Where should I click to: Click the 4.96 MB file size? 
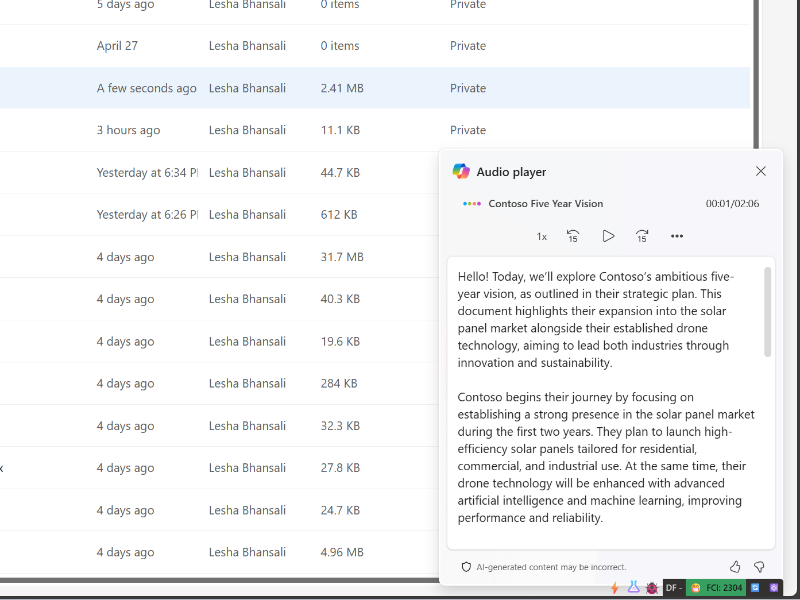(342, 552)
